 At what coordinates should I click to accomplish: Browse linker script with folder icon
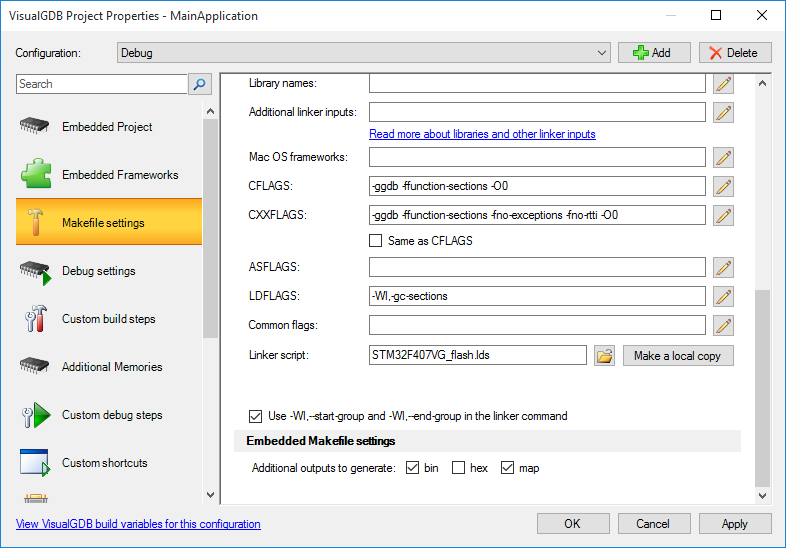tap(605, 355)
